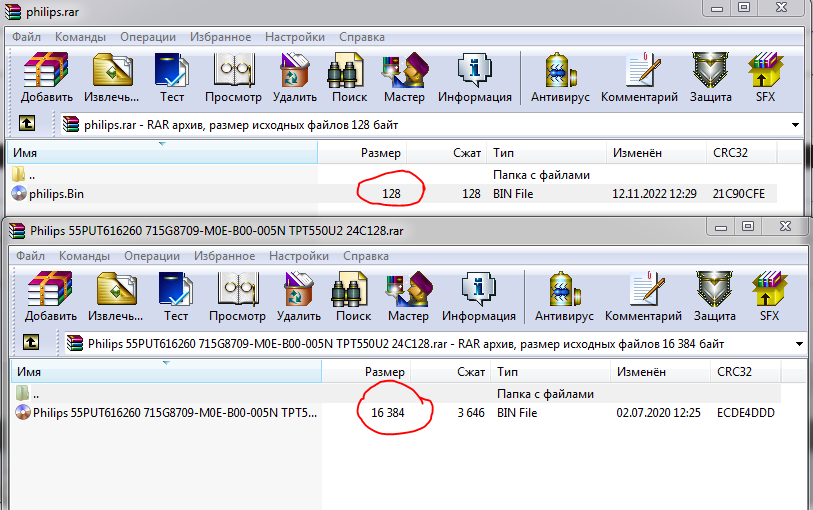This screenshot has width=813, height=510.
Task: Open Файл menu in 55PUT616260 archive window
Action: coord(30,256)
